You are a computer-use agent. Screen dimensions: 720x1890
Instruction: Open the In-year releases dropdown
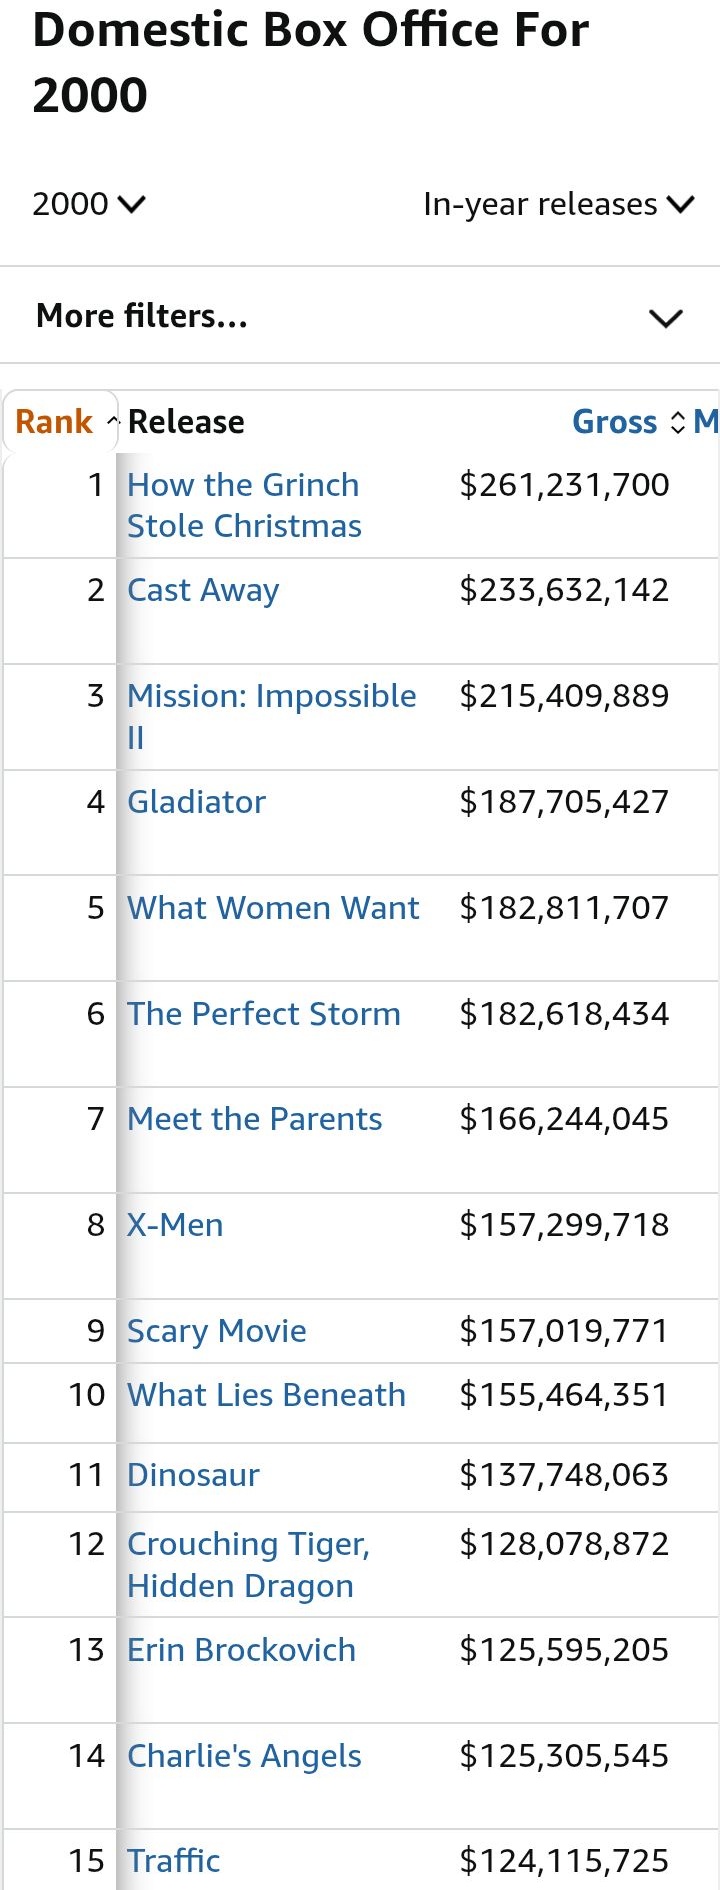coord(558,204)
